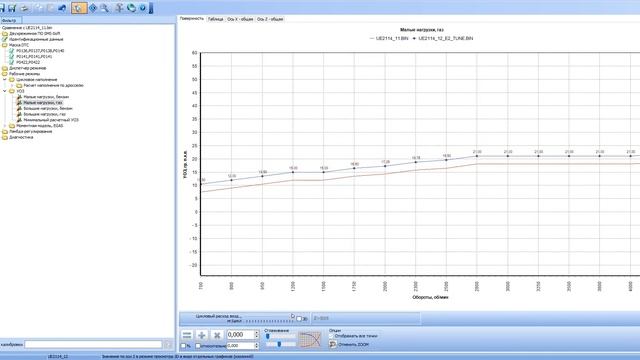The width and height of the screenshot is (640, 360).
Task: Click the icon of 'P0136,P0137,P0138,P0140'
Action: (x=11, y=51)
